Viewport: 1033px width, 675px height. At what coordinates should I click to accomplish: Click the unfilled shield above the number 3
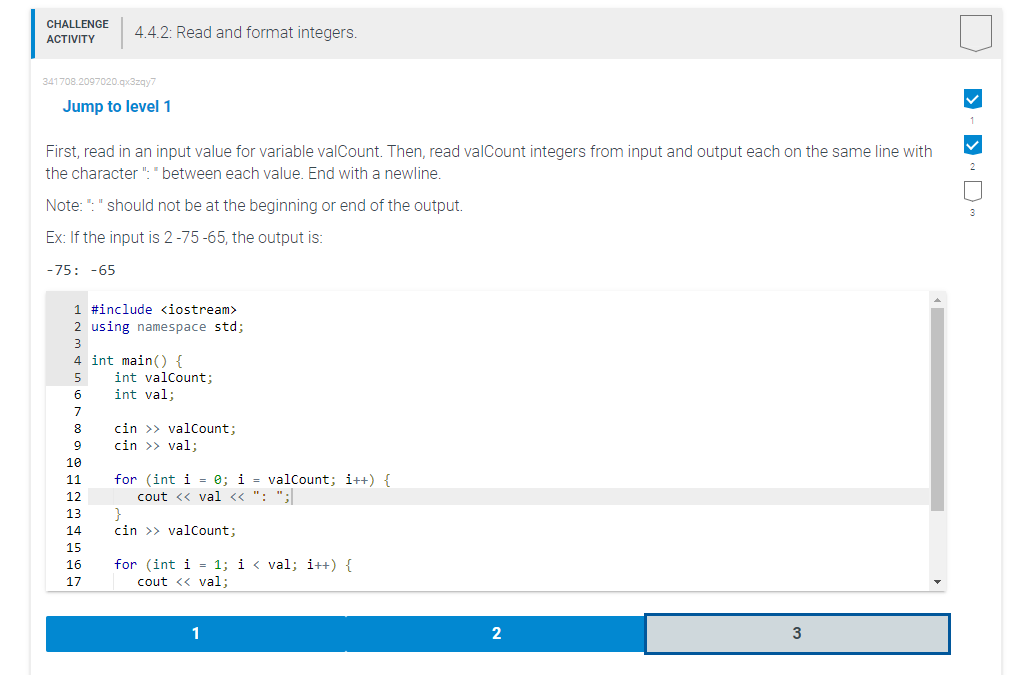click(x=972, y=190)
